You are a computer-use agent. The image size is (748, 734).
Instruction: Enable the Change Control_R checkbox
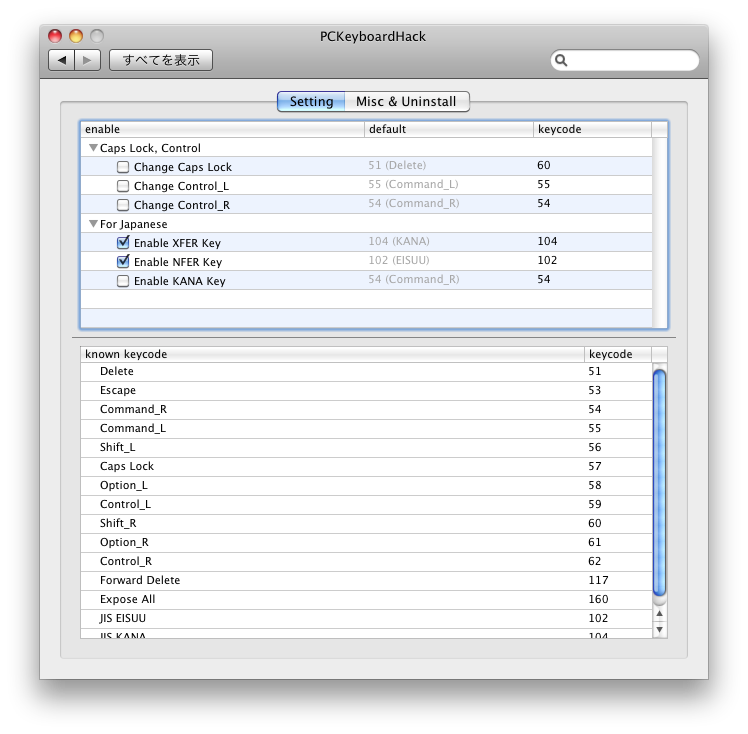[123, 205]
